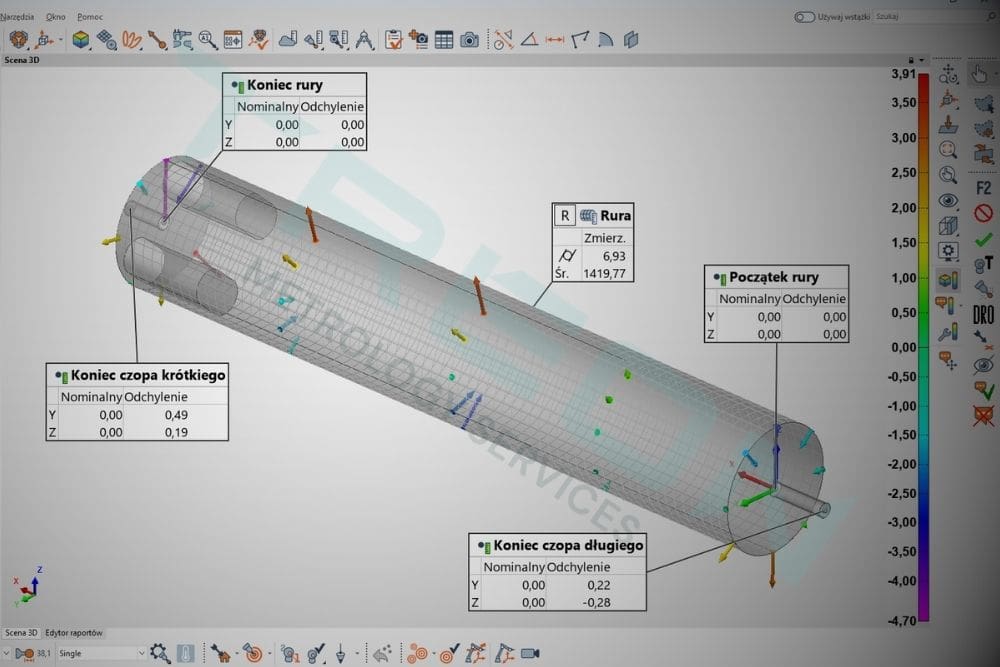Click the camera snapshot icon in top toolbar
The image size is (1000, 667).
click(469, 40)
